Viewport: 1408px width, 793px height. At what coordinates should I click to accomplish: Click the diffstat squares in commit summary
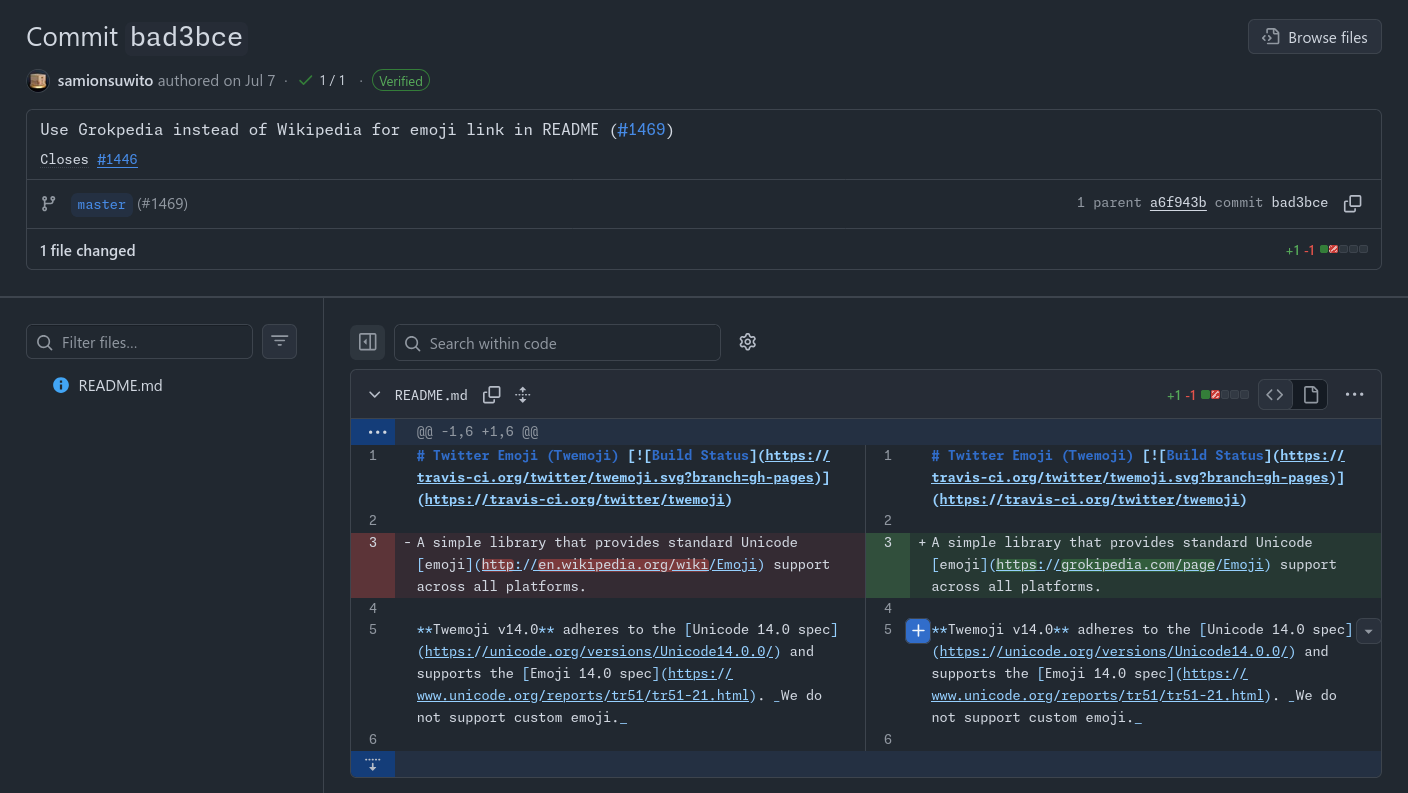1344,250
